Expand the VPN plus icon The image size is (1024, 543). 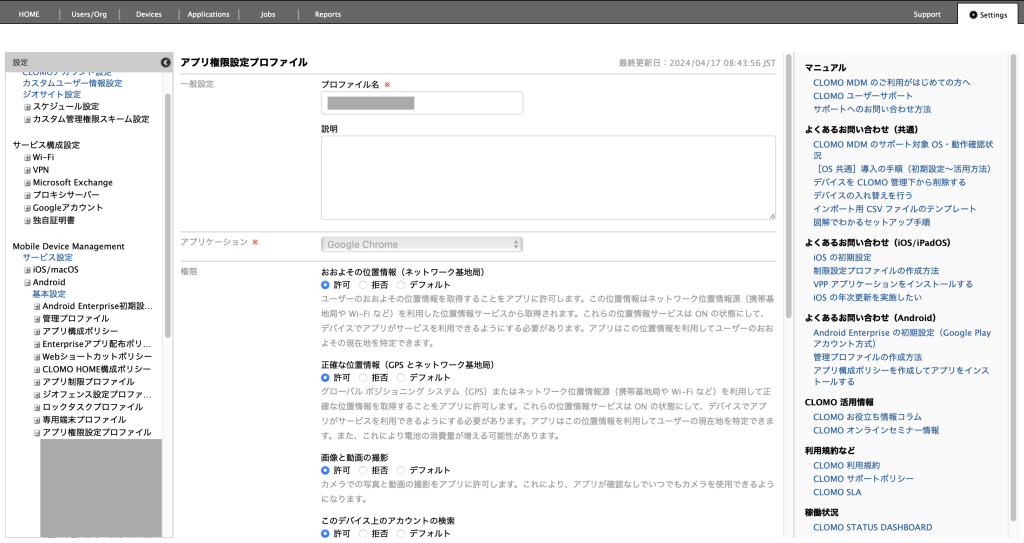(x=28, y=170)
